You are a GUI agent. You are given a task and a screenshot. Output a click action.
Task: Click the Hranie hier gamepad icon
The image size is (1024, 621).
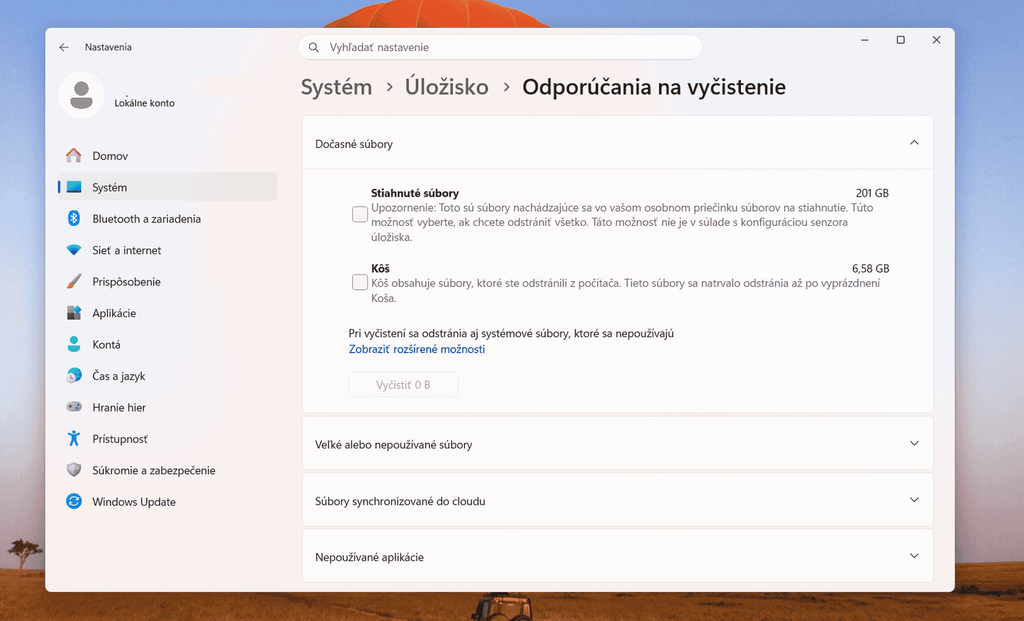(x=74, y=407)
